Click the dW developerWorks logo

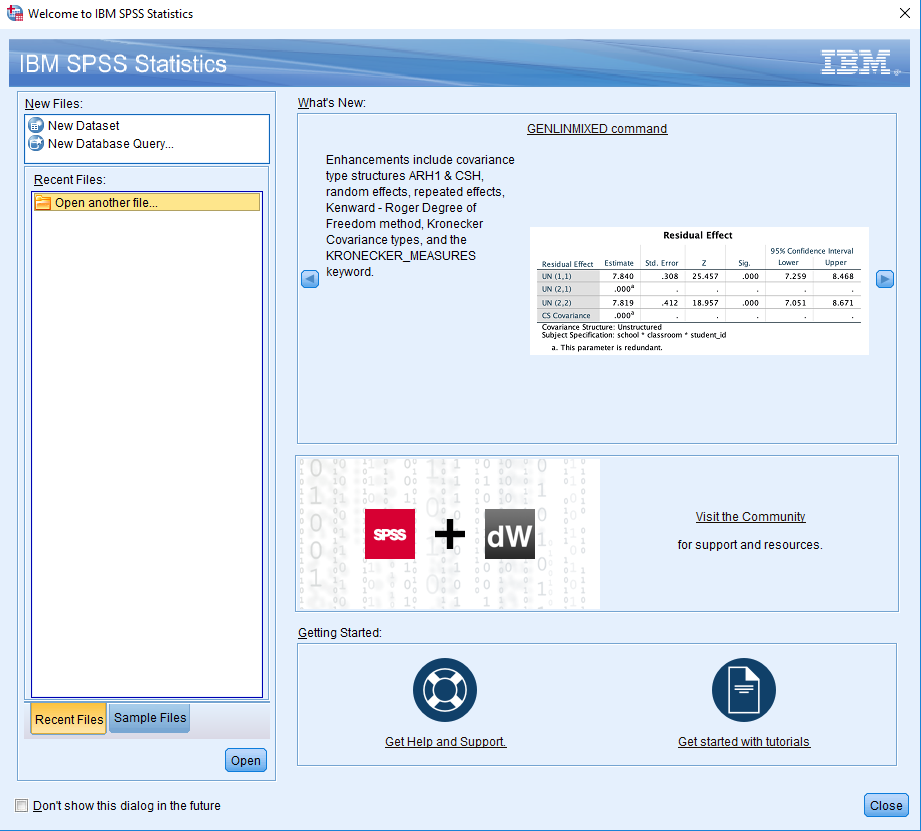[510, 534]
